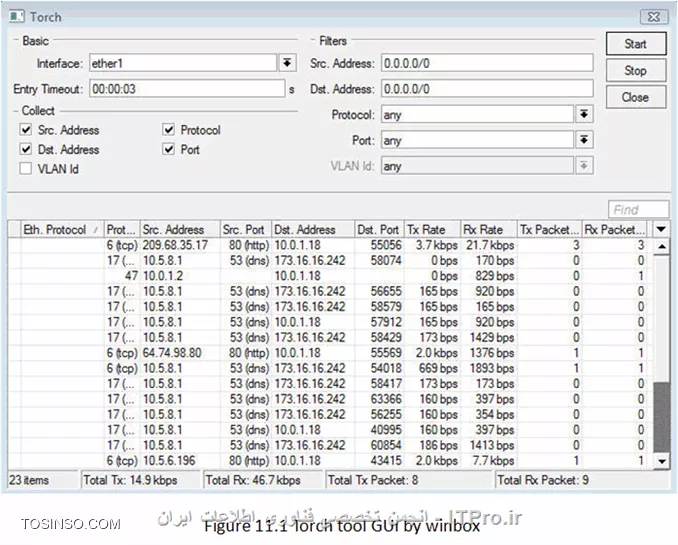The image size is (678, 545).
Task: Toggle the Dst. Address collect checkbox
Action: [x=26, y=149]
